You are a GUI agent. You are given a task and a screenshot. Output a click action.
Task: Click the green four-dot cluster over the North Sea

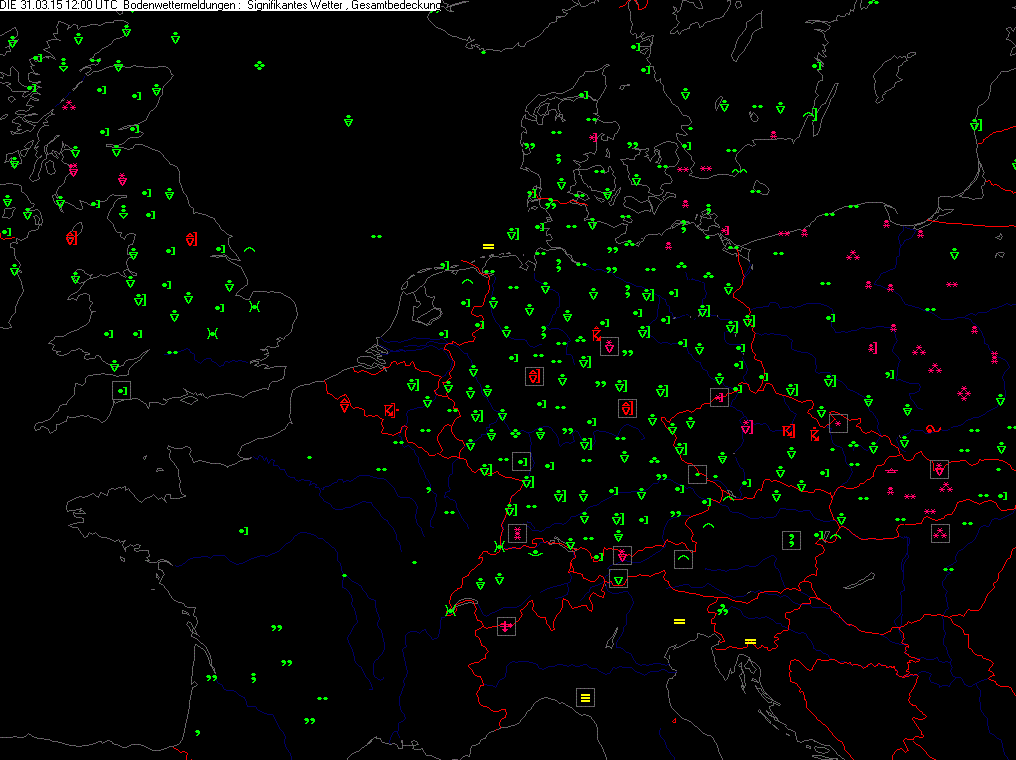(x=259, y=65)
